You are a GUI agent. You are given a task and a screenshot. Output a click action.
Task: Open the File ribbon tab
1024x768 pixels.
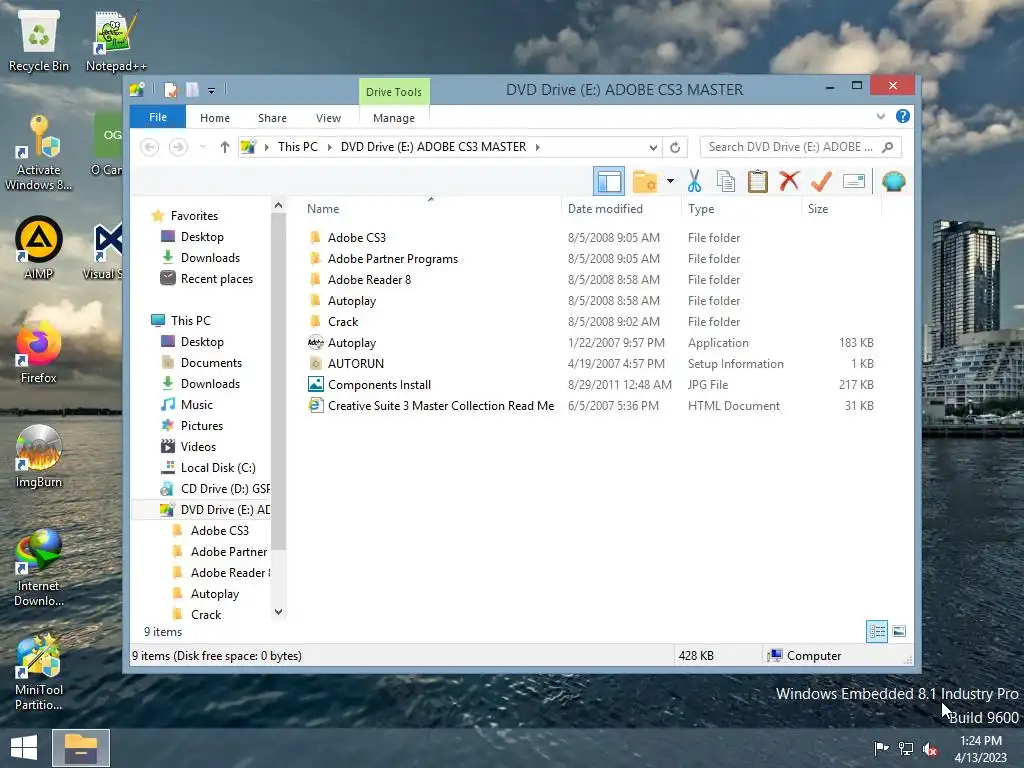click(158, 118)
